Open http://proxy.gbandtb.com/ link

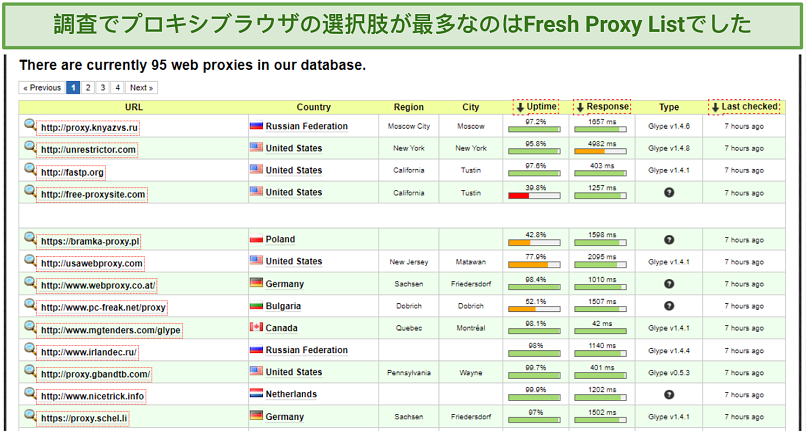96,374
